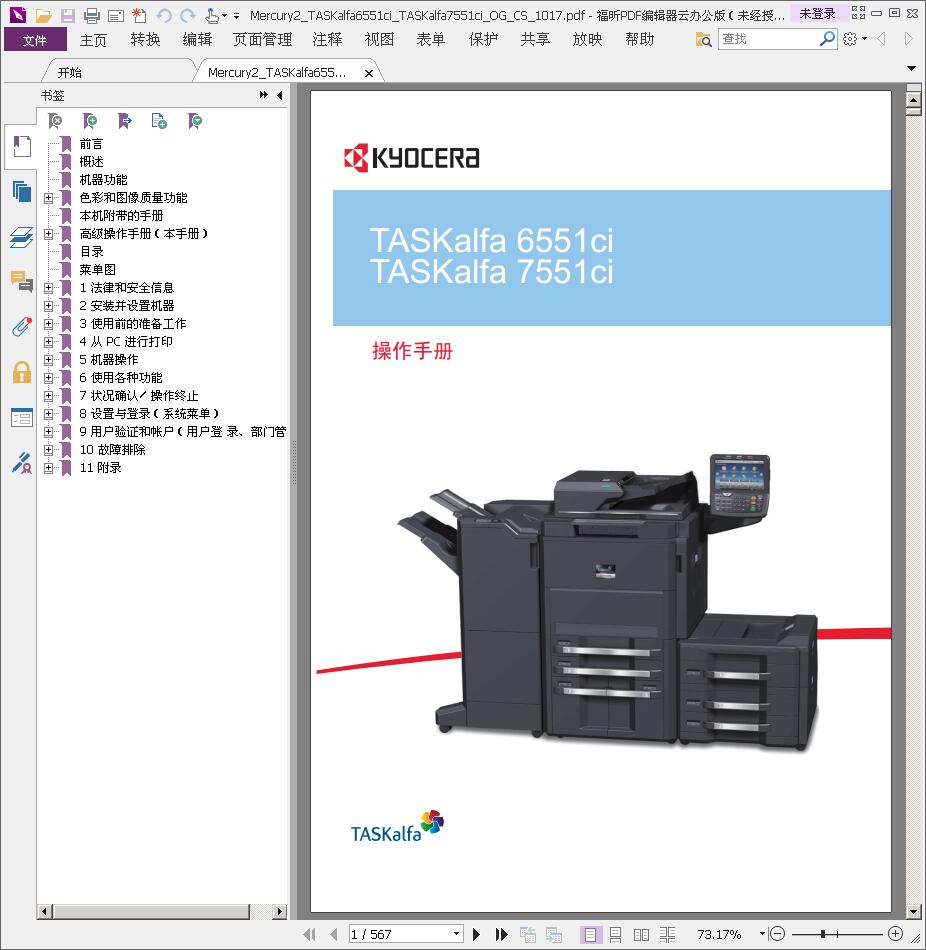Expand the 5 机器操作 bookmark
Image resolution: width=926 pixels, height=950 pixels.
click(48, 360)
